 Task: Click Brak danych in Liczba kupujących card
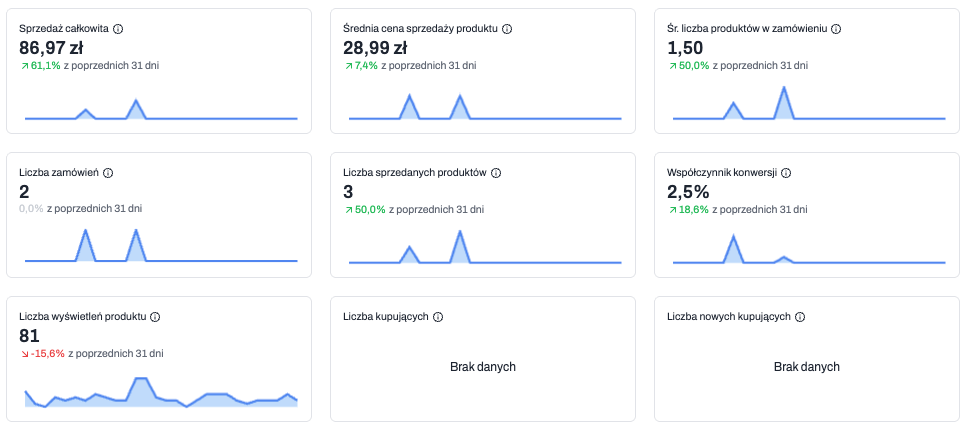click(x=483, y=367)
